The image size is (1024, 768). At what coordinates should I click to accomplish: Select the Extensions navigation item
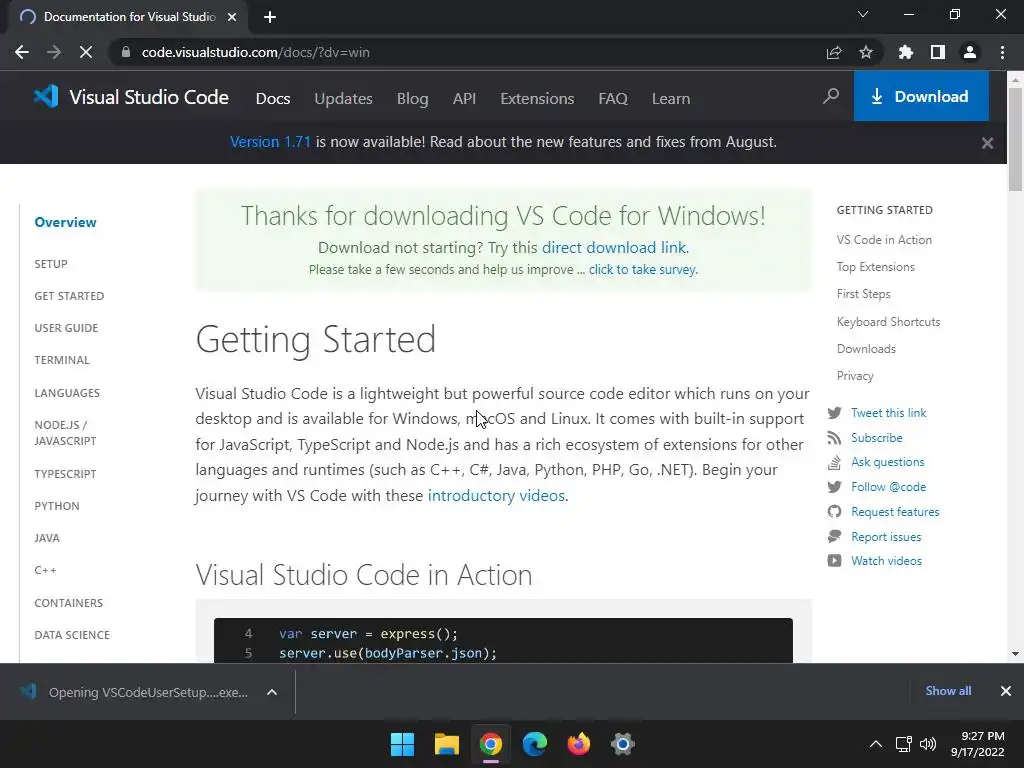point(537,99)
